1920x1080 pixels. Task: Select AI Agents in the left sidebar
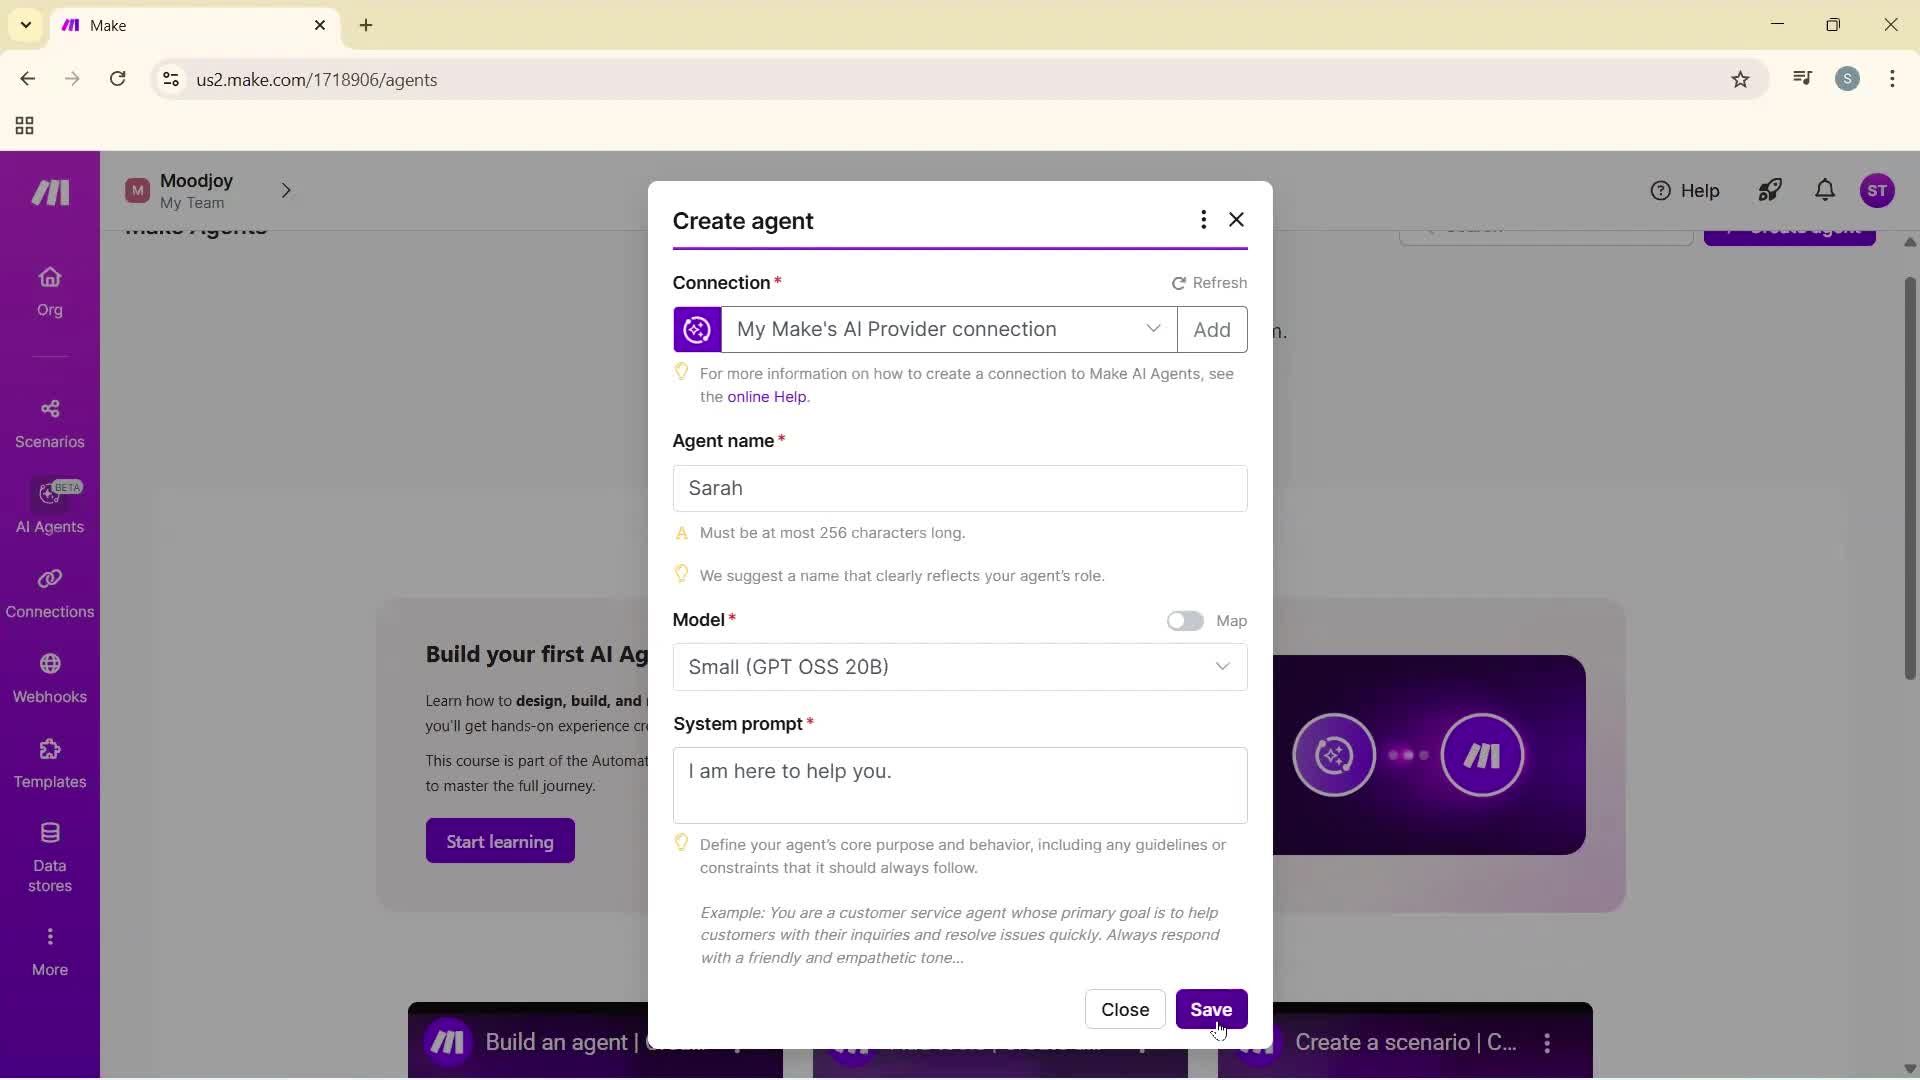pyautogui.click(x=49, y=510)
